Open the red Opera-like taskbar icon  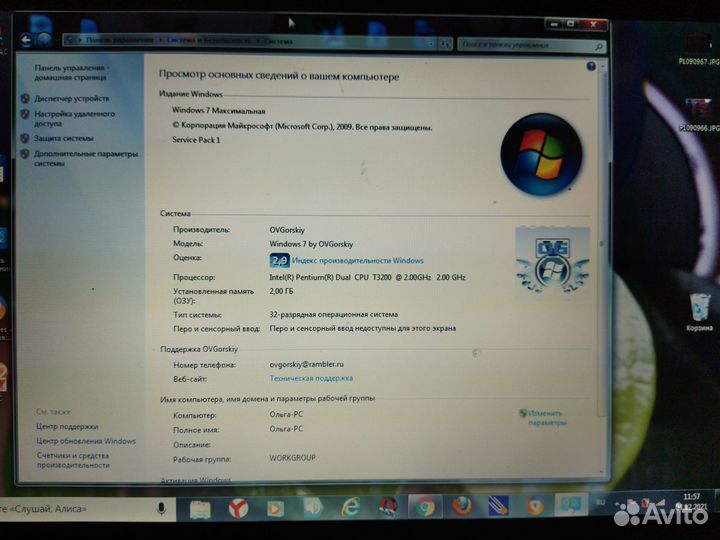click(x=388, y=507)
